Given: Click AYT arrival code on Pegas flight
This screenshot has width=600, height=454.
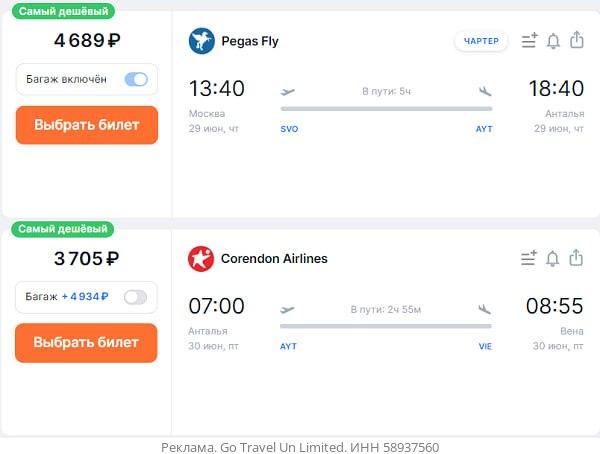Looking at the screenshot, I should pos(484,129).
